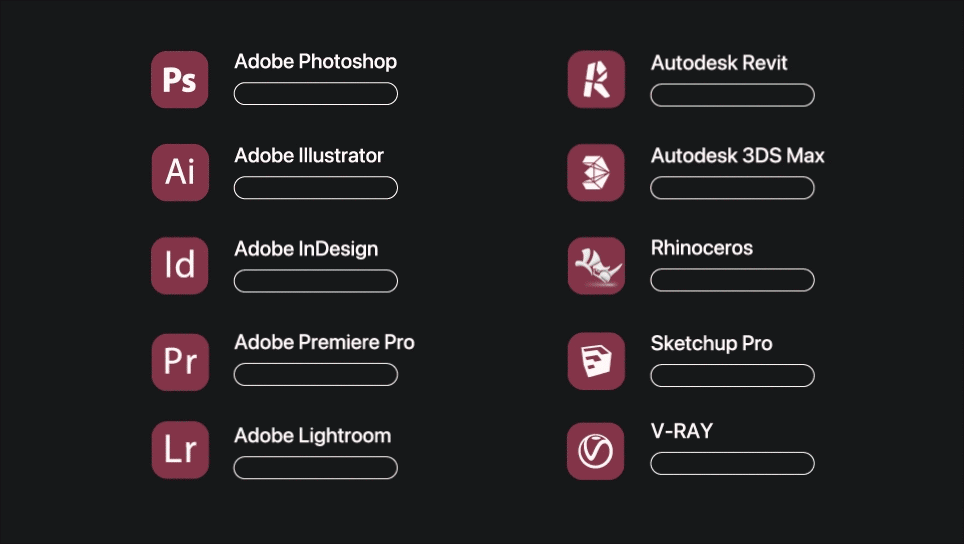Click the bar below Adobe InDesign
Image resolution: width=964 pixels, height=544 pixels.
point(316,281)
